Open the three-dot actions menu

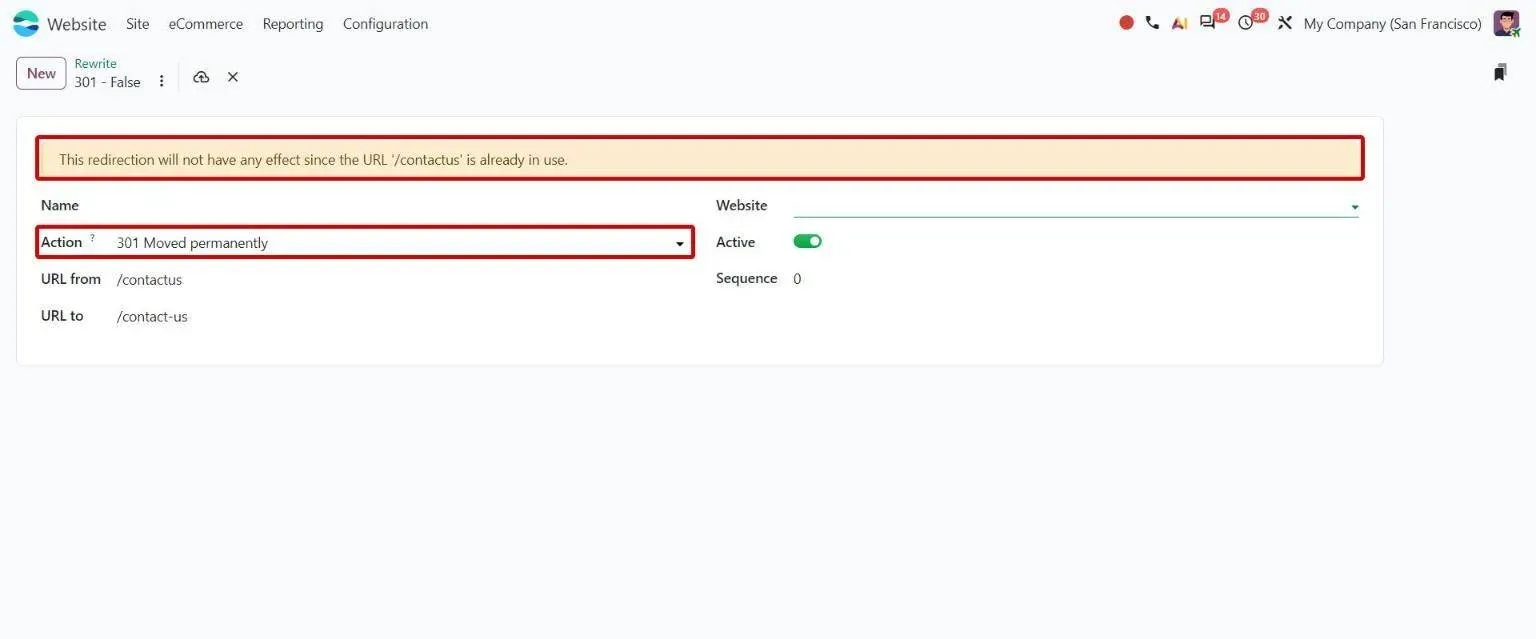coord(162,81)
